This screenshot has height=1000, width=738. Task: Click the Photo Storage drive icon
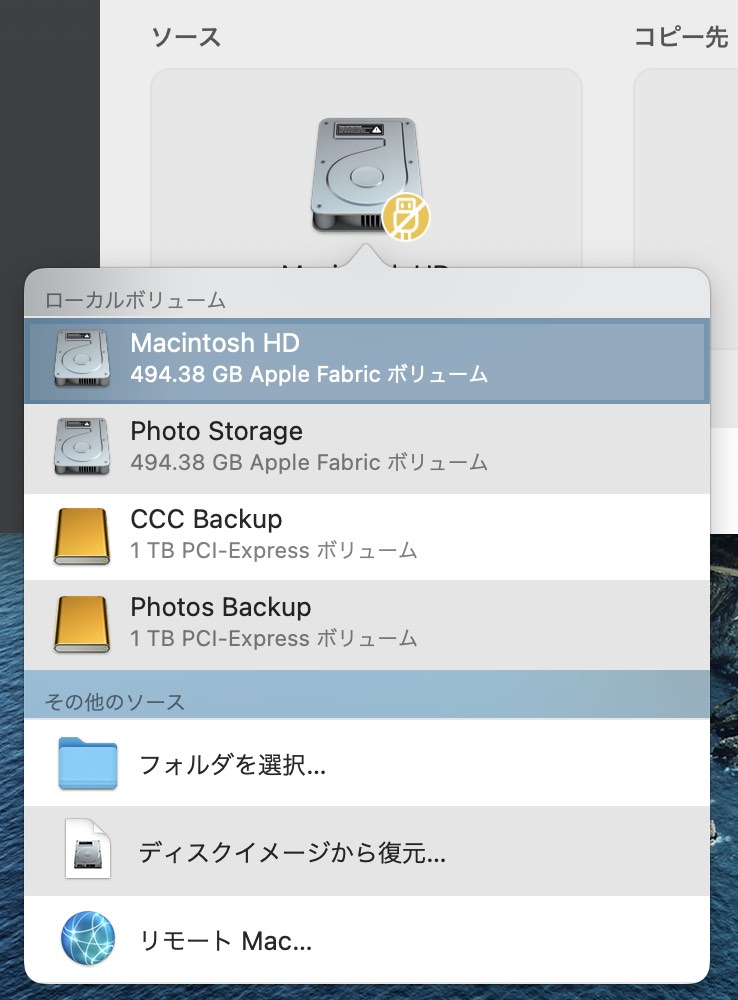82,446
